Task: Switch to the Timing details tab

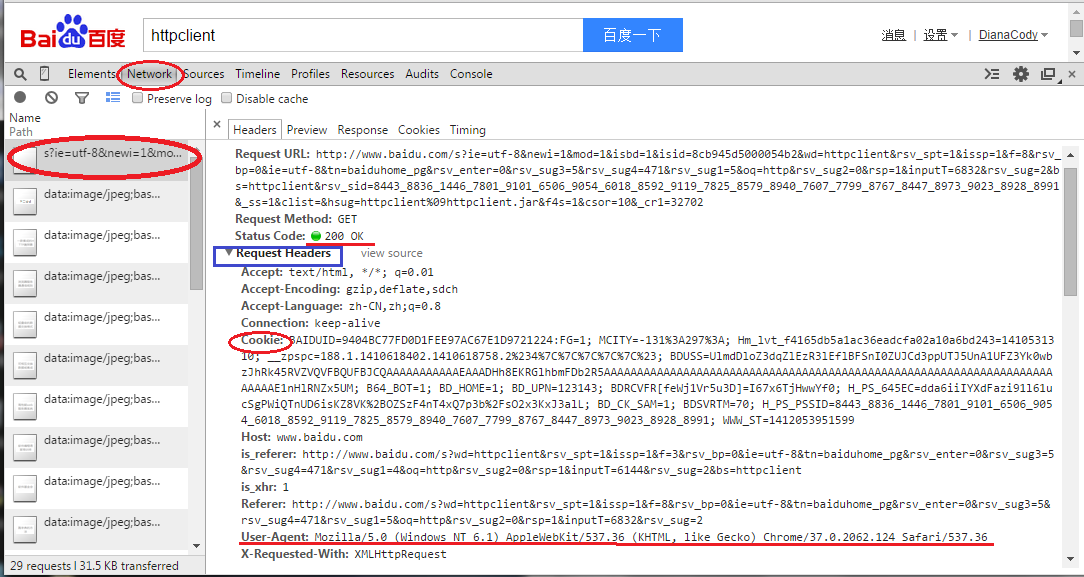Action: pyautogui.click(x=468, y=130)
